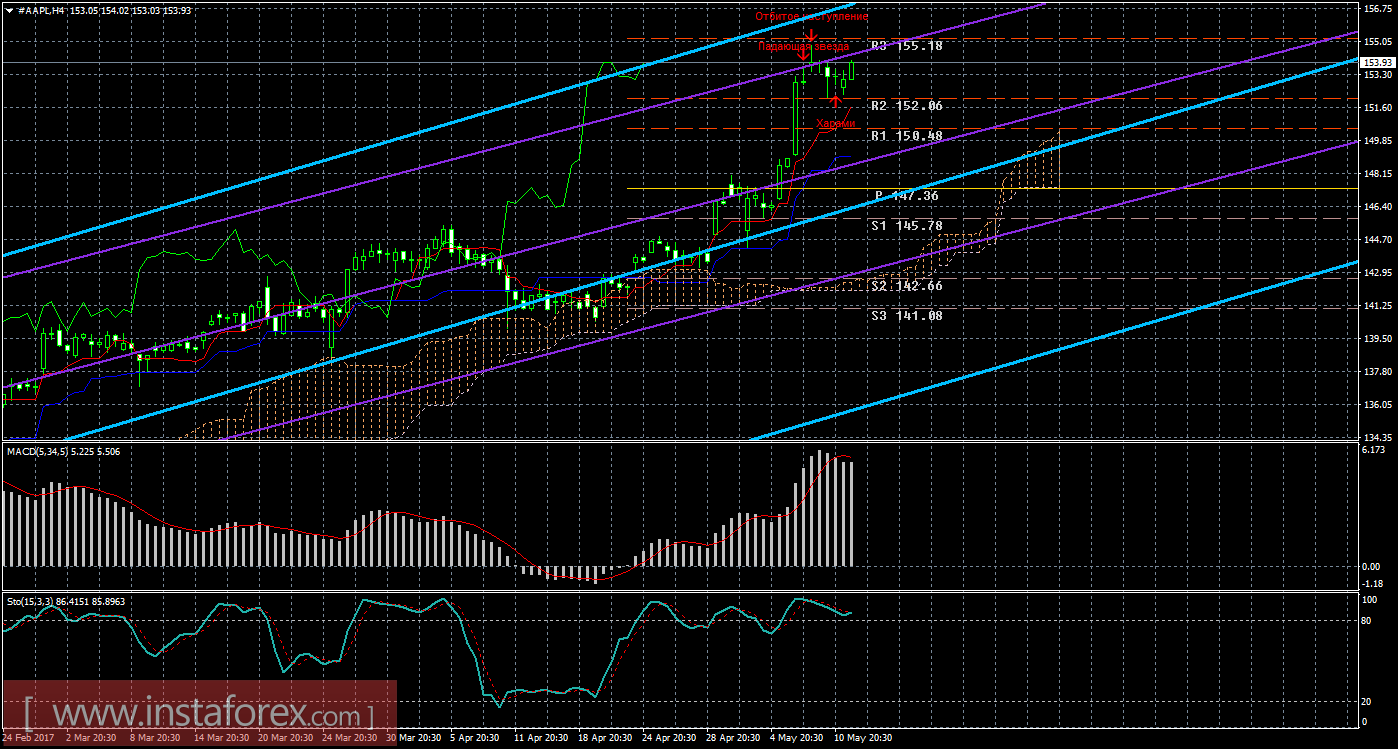Select the 'Падающая звезда' annotation label
The image size is (1398, 749).
pyautogui.click(x=803, y=46)
